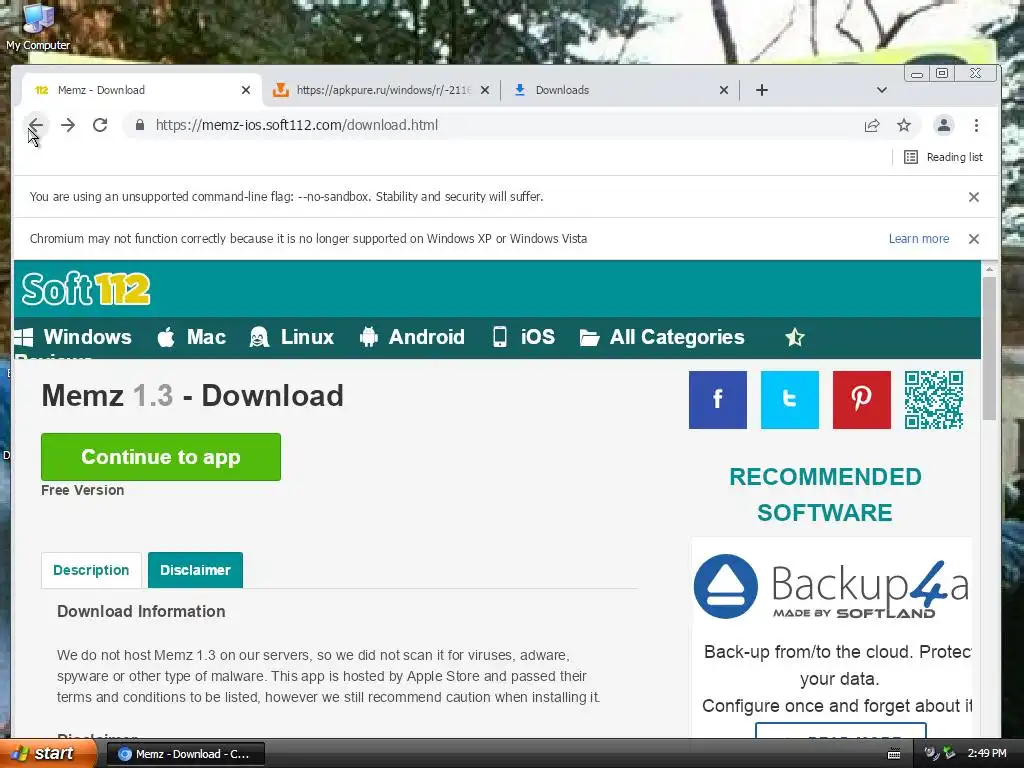This screenshot has height=768, width=1024.
Task: Click the star icon in site navigation
Action: 794,338
